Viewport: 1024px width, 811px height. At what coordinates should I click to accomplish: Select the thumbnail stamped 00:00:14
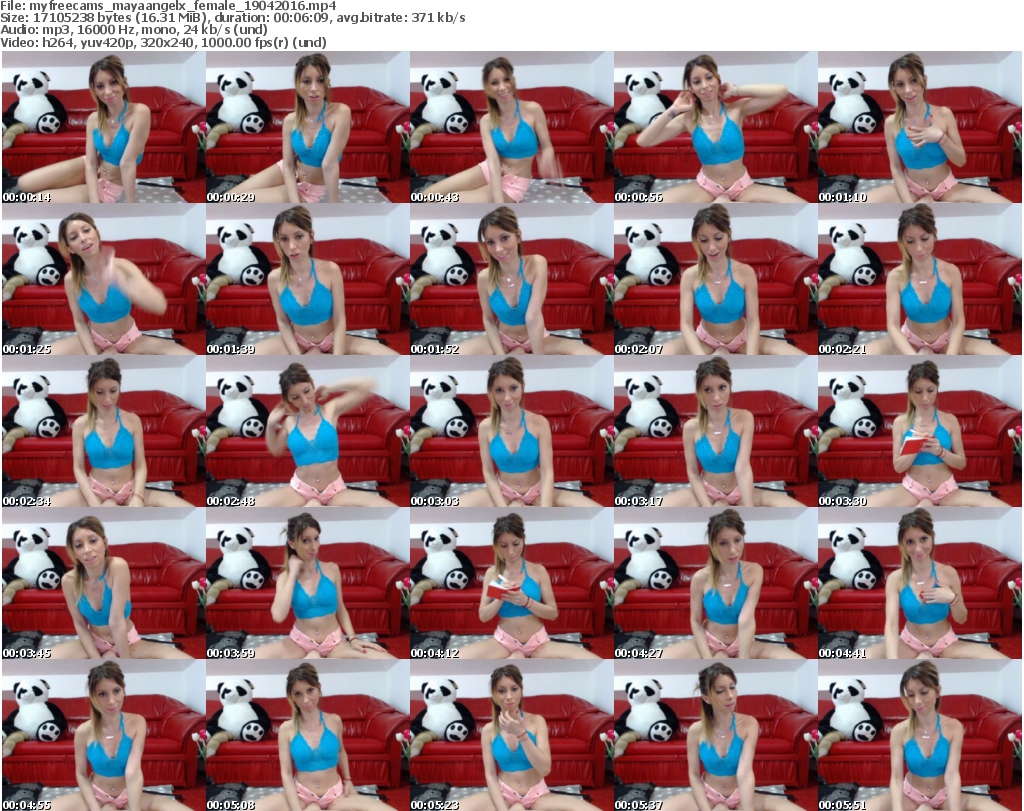point(104,127)
